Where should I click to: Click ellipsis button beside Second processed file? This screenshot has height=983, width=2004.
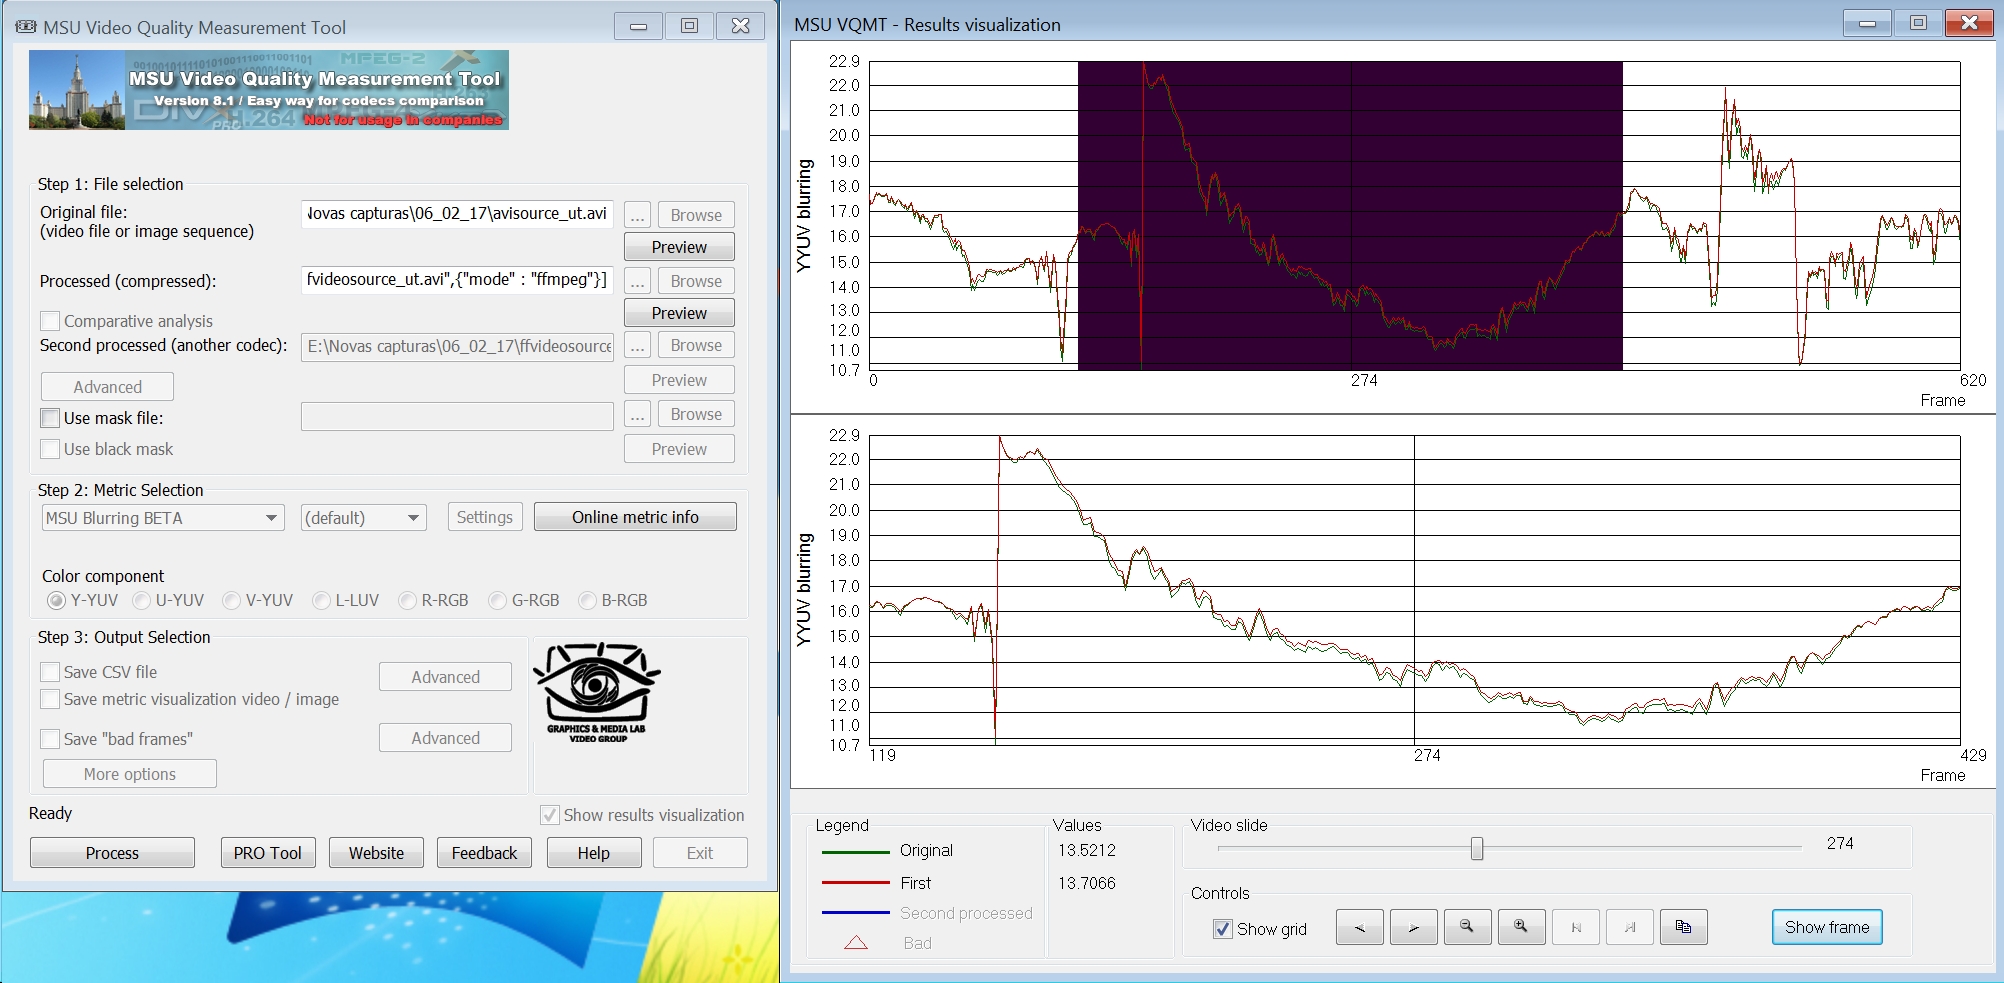(x=638, y=345)
